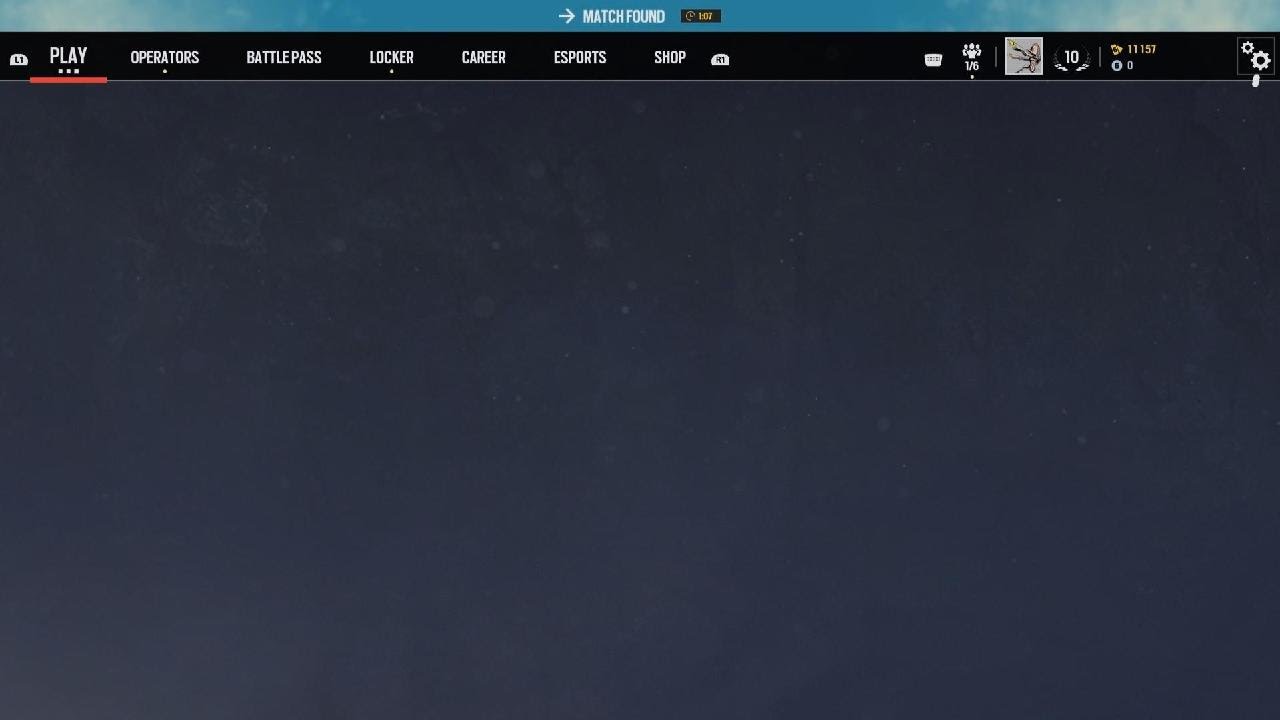Open the Career tab
Viewport: 1280px width, 720px height.
(x=483, y=57)
